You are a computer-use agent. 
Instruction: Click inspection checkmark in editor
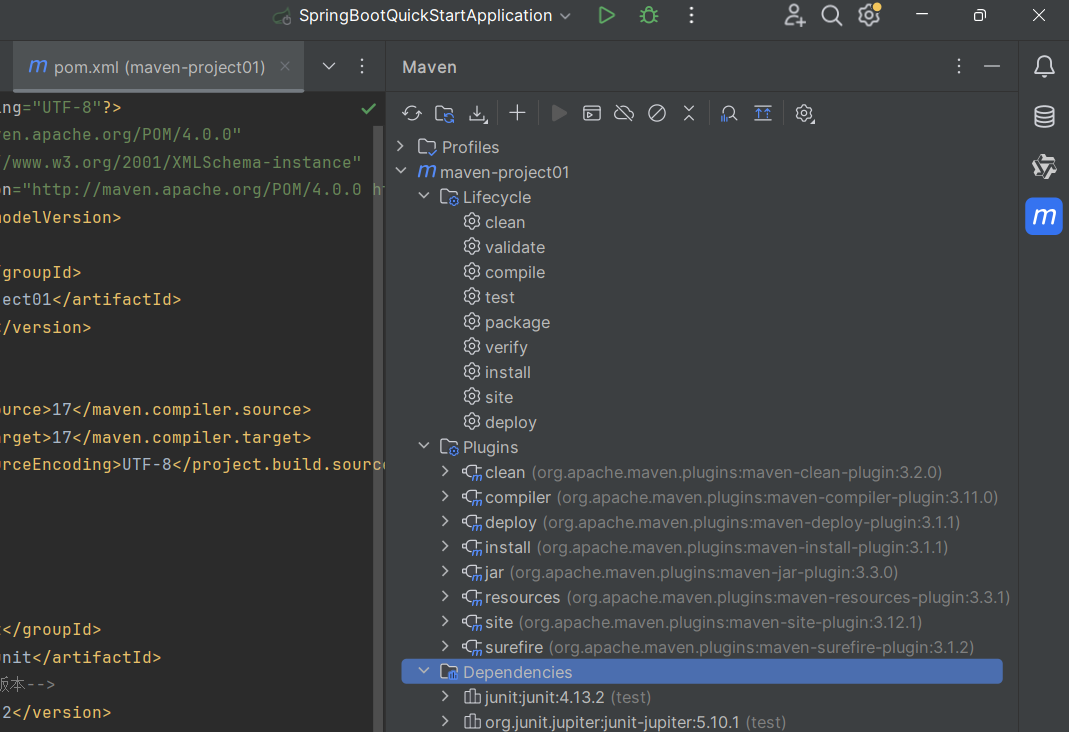click(x=369, y=108)
